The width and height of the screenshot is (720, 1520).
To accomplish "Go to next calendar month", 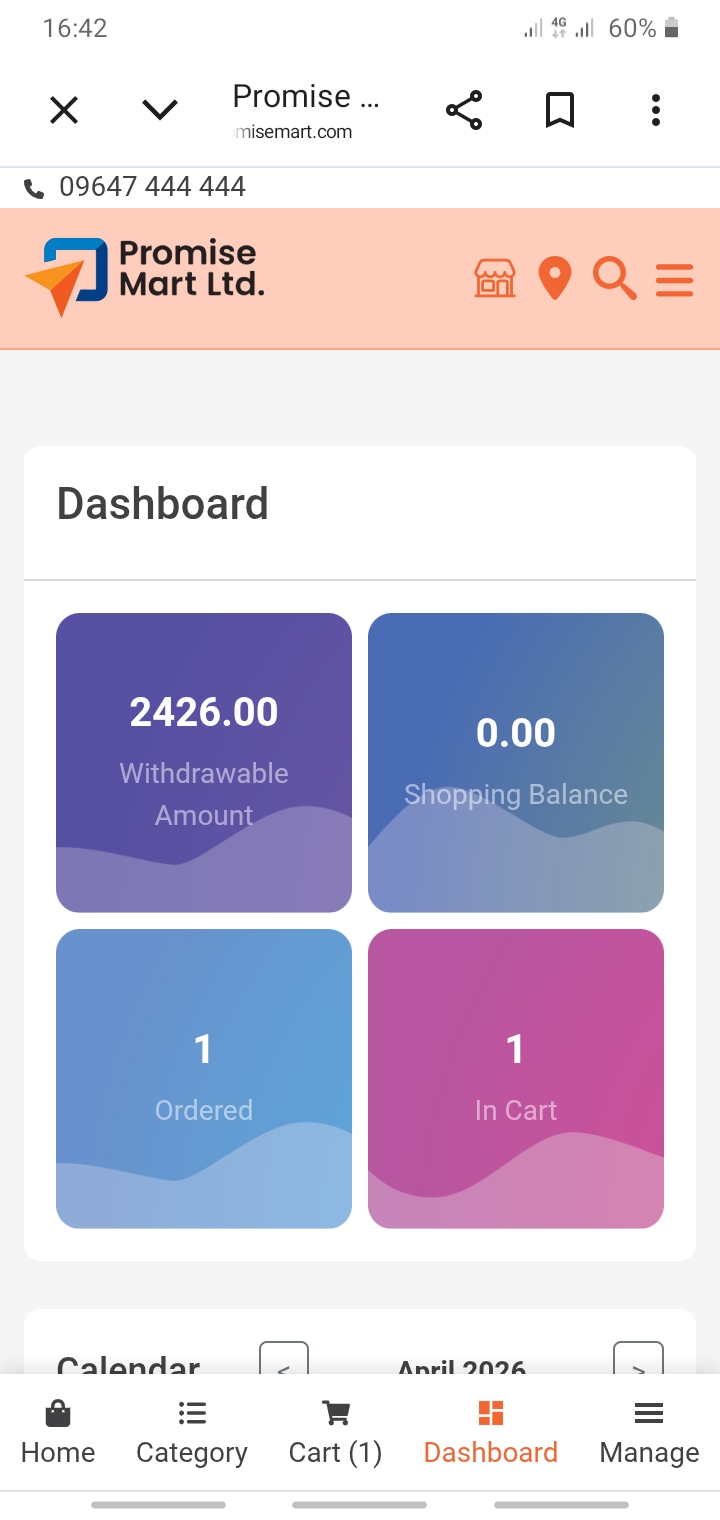I will pos(638,1362).
